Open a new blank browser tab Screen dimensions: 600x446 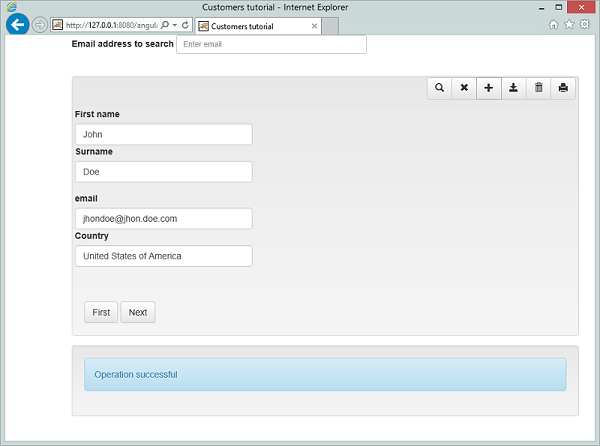pos(331,26)
